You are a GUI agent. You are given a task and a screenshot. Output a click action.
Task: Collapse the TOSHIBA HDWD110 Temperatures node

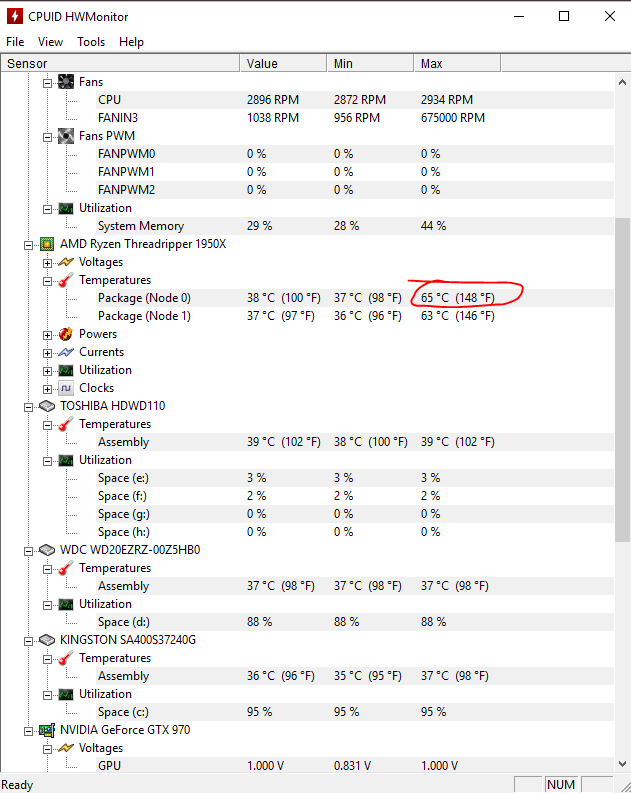(x=47, y=424)
